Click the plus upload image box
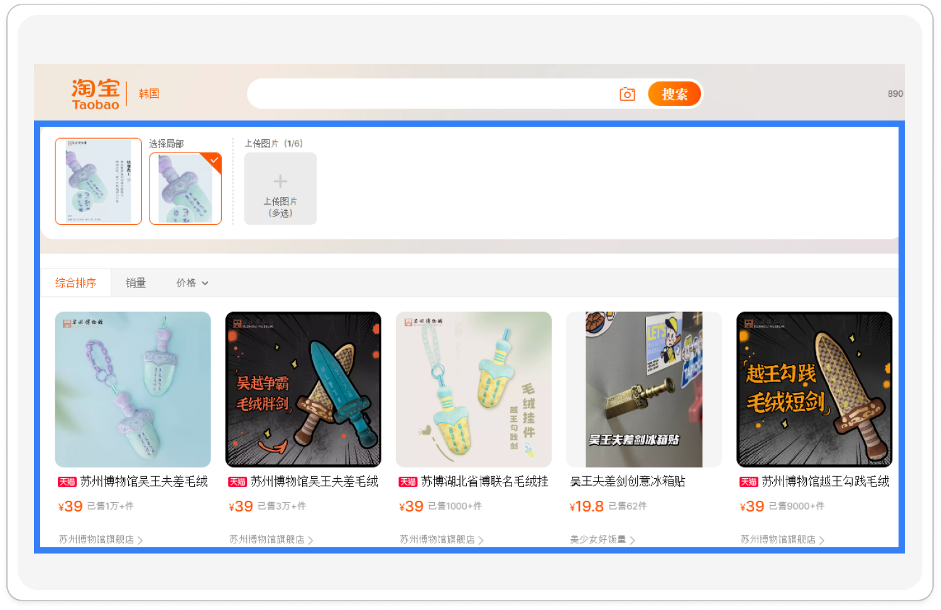Image resolution: width=941 pixels, height=610 pixels. pyautogui.click(x=280, y=189)
